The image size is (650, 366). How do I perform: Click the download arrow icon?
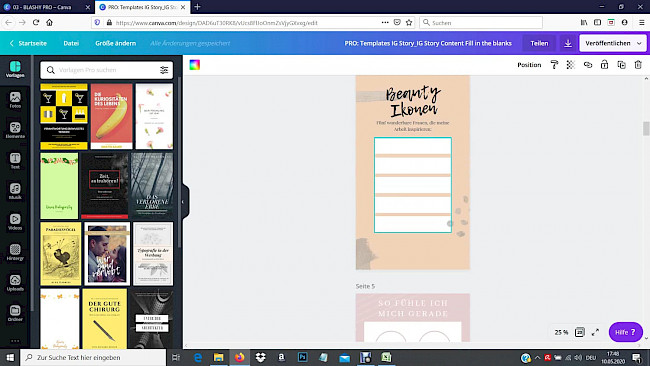click(x=568, y=43)
